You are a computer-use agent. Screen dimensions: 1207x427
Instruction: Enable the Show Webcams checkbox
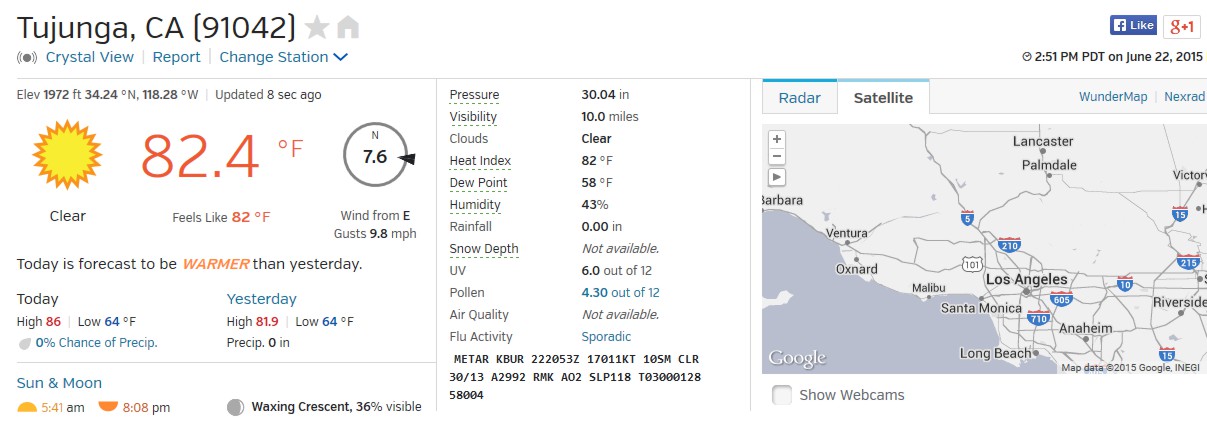[782, 395]
